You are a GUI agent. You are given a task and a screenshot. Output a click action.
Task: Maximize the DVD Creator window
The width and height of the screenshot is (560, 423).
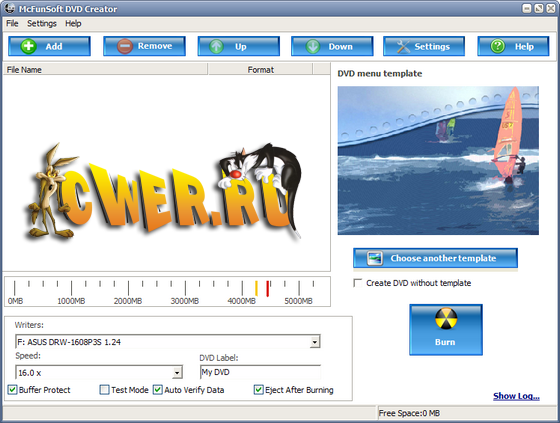(539, 9)
